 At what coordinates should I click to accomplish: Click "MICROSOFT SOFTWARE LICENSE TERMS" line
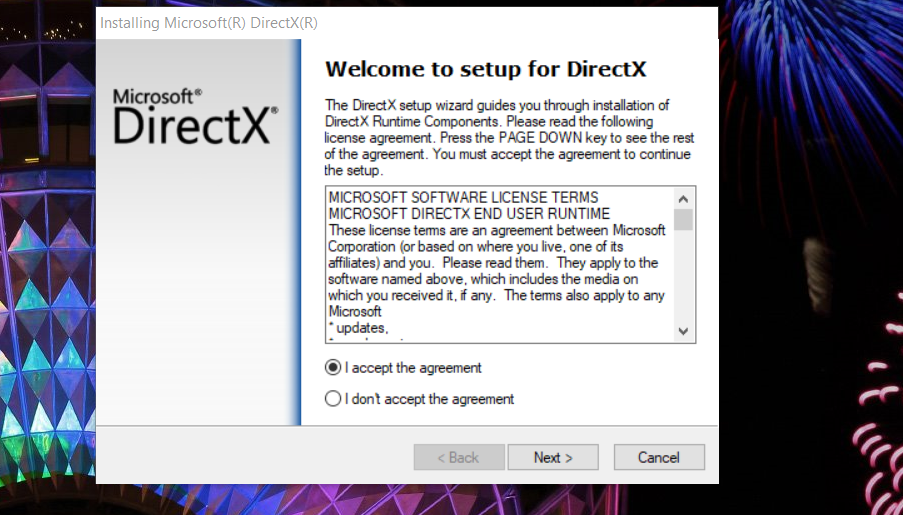(x=464, y=198)
